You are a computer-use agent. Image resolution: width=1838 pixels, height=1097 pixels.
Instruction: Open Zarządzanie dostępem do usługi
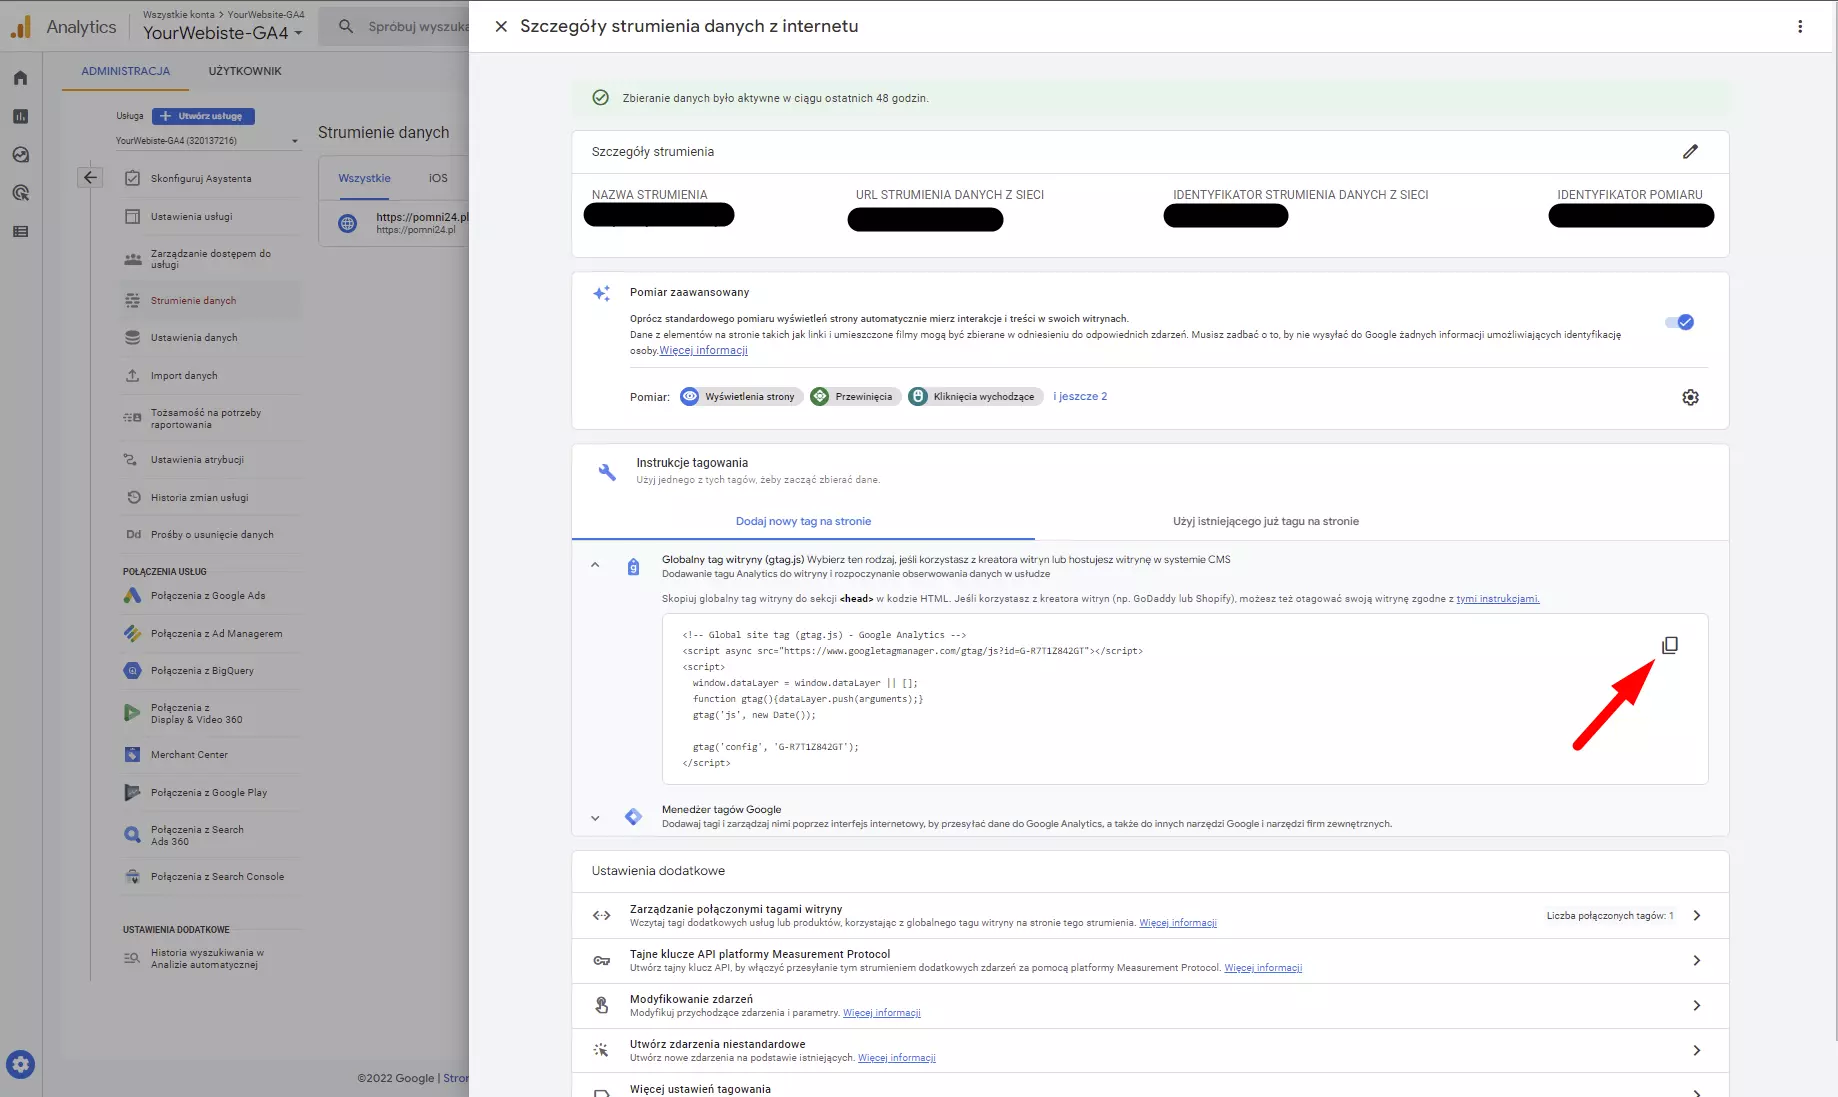(x=211, y=259)
